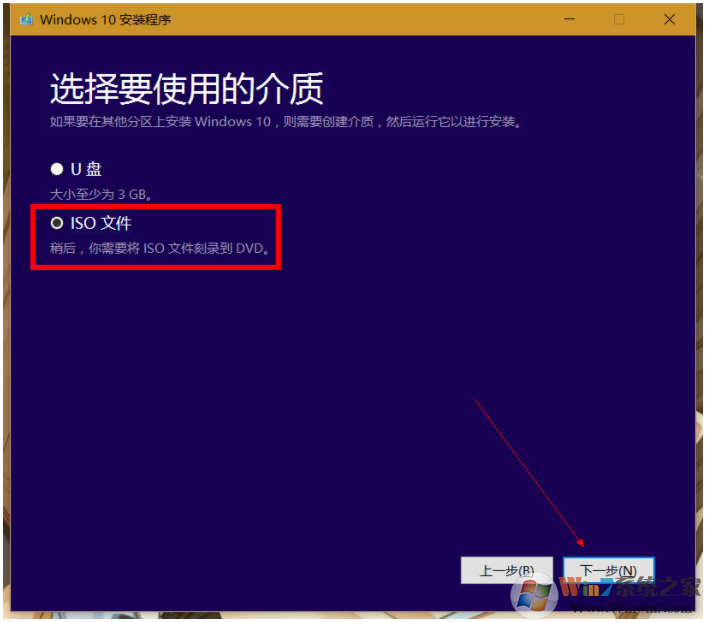Close the Windows 10 安装程序 window
708x622 pixels.
point(669,19)
